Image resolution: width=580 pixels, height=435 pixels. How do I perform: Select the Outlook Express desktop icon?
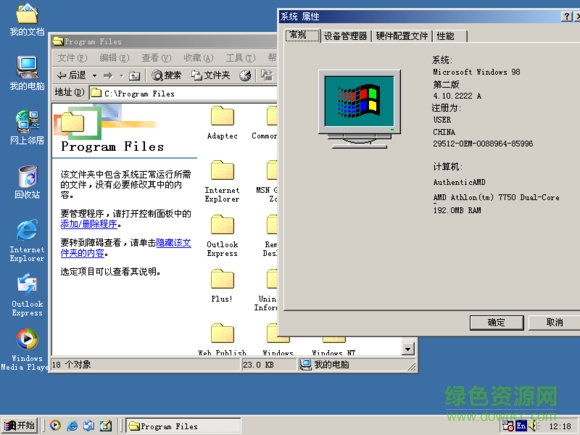[x=27, y=295]
